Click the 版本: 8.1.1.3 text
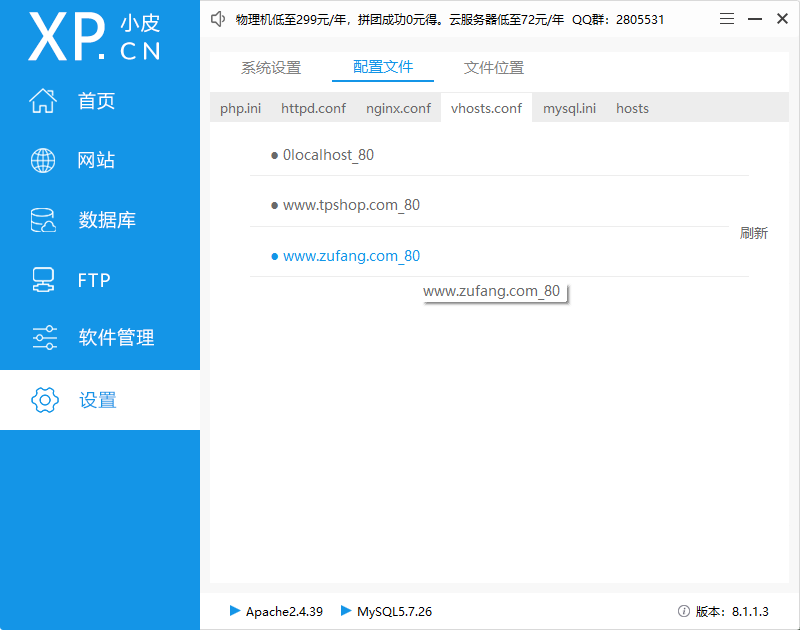 click(732, 611)
